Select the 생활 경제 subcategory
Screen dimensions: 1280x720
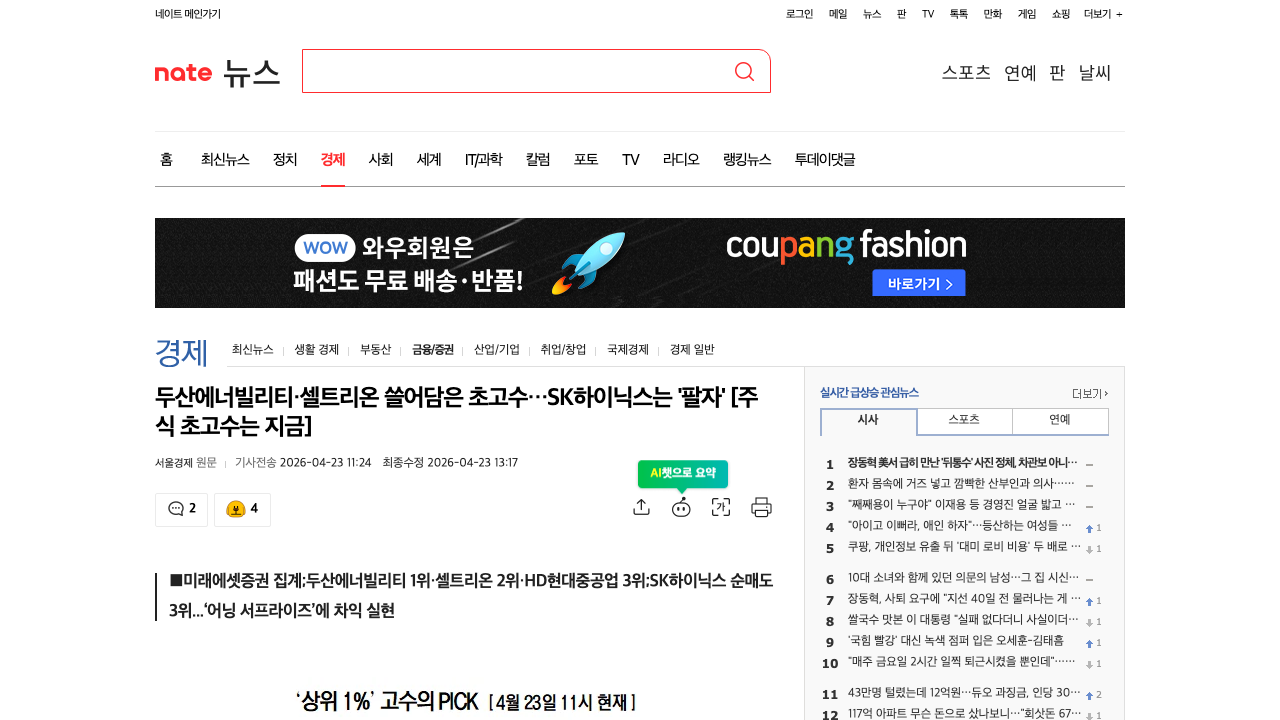point(317,350)
